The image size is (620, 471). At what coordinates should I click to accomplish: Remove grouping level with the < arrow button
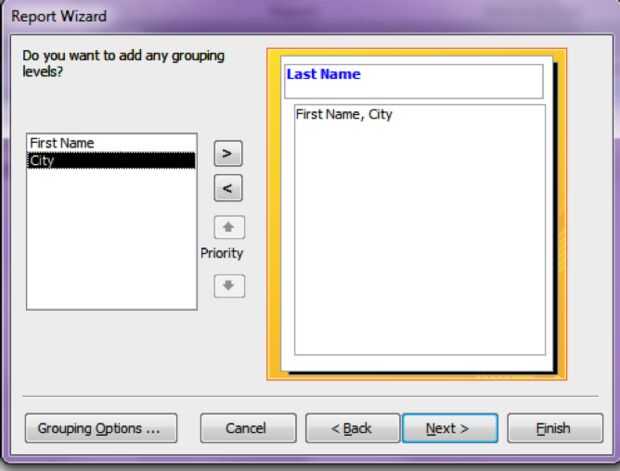click(x=228, y=188)
